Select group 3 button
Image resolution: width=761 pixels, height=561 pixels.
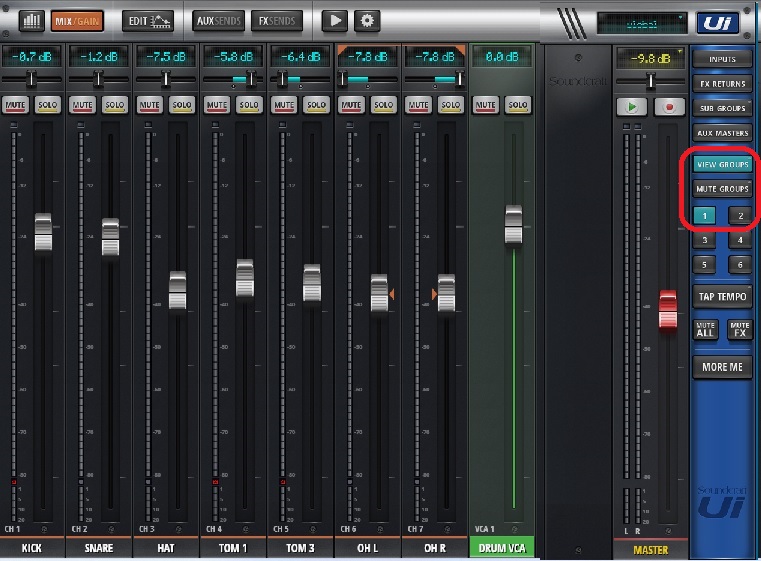tap(705, 240)
